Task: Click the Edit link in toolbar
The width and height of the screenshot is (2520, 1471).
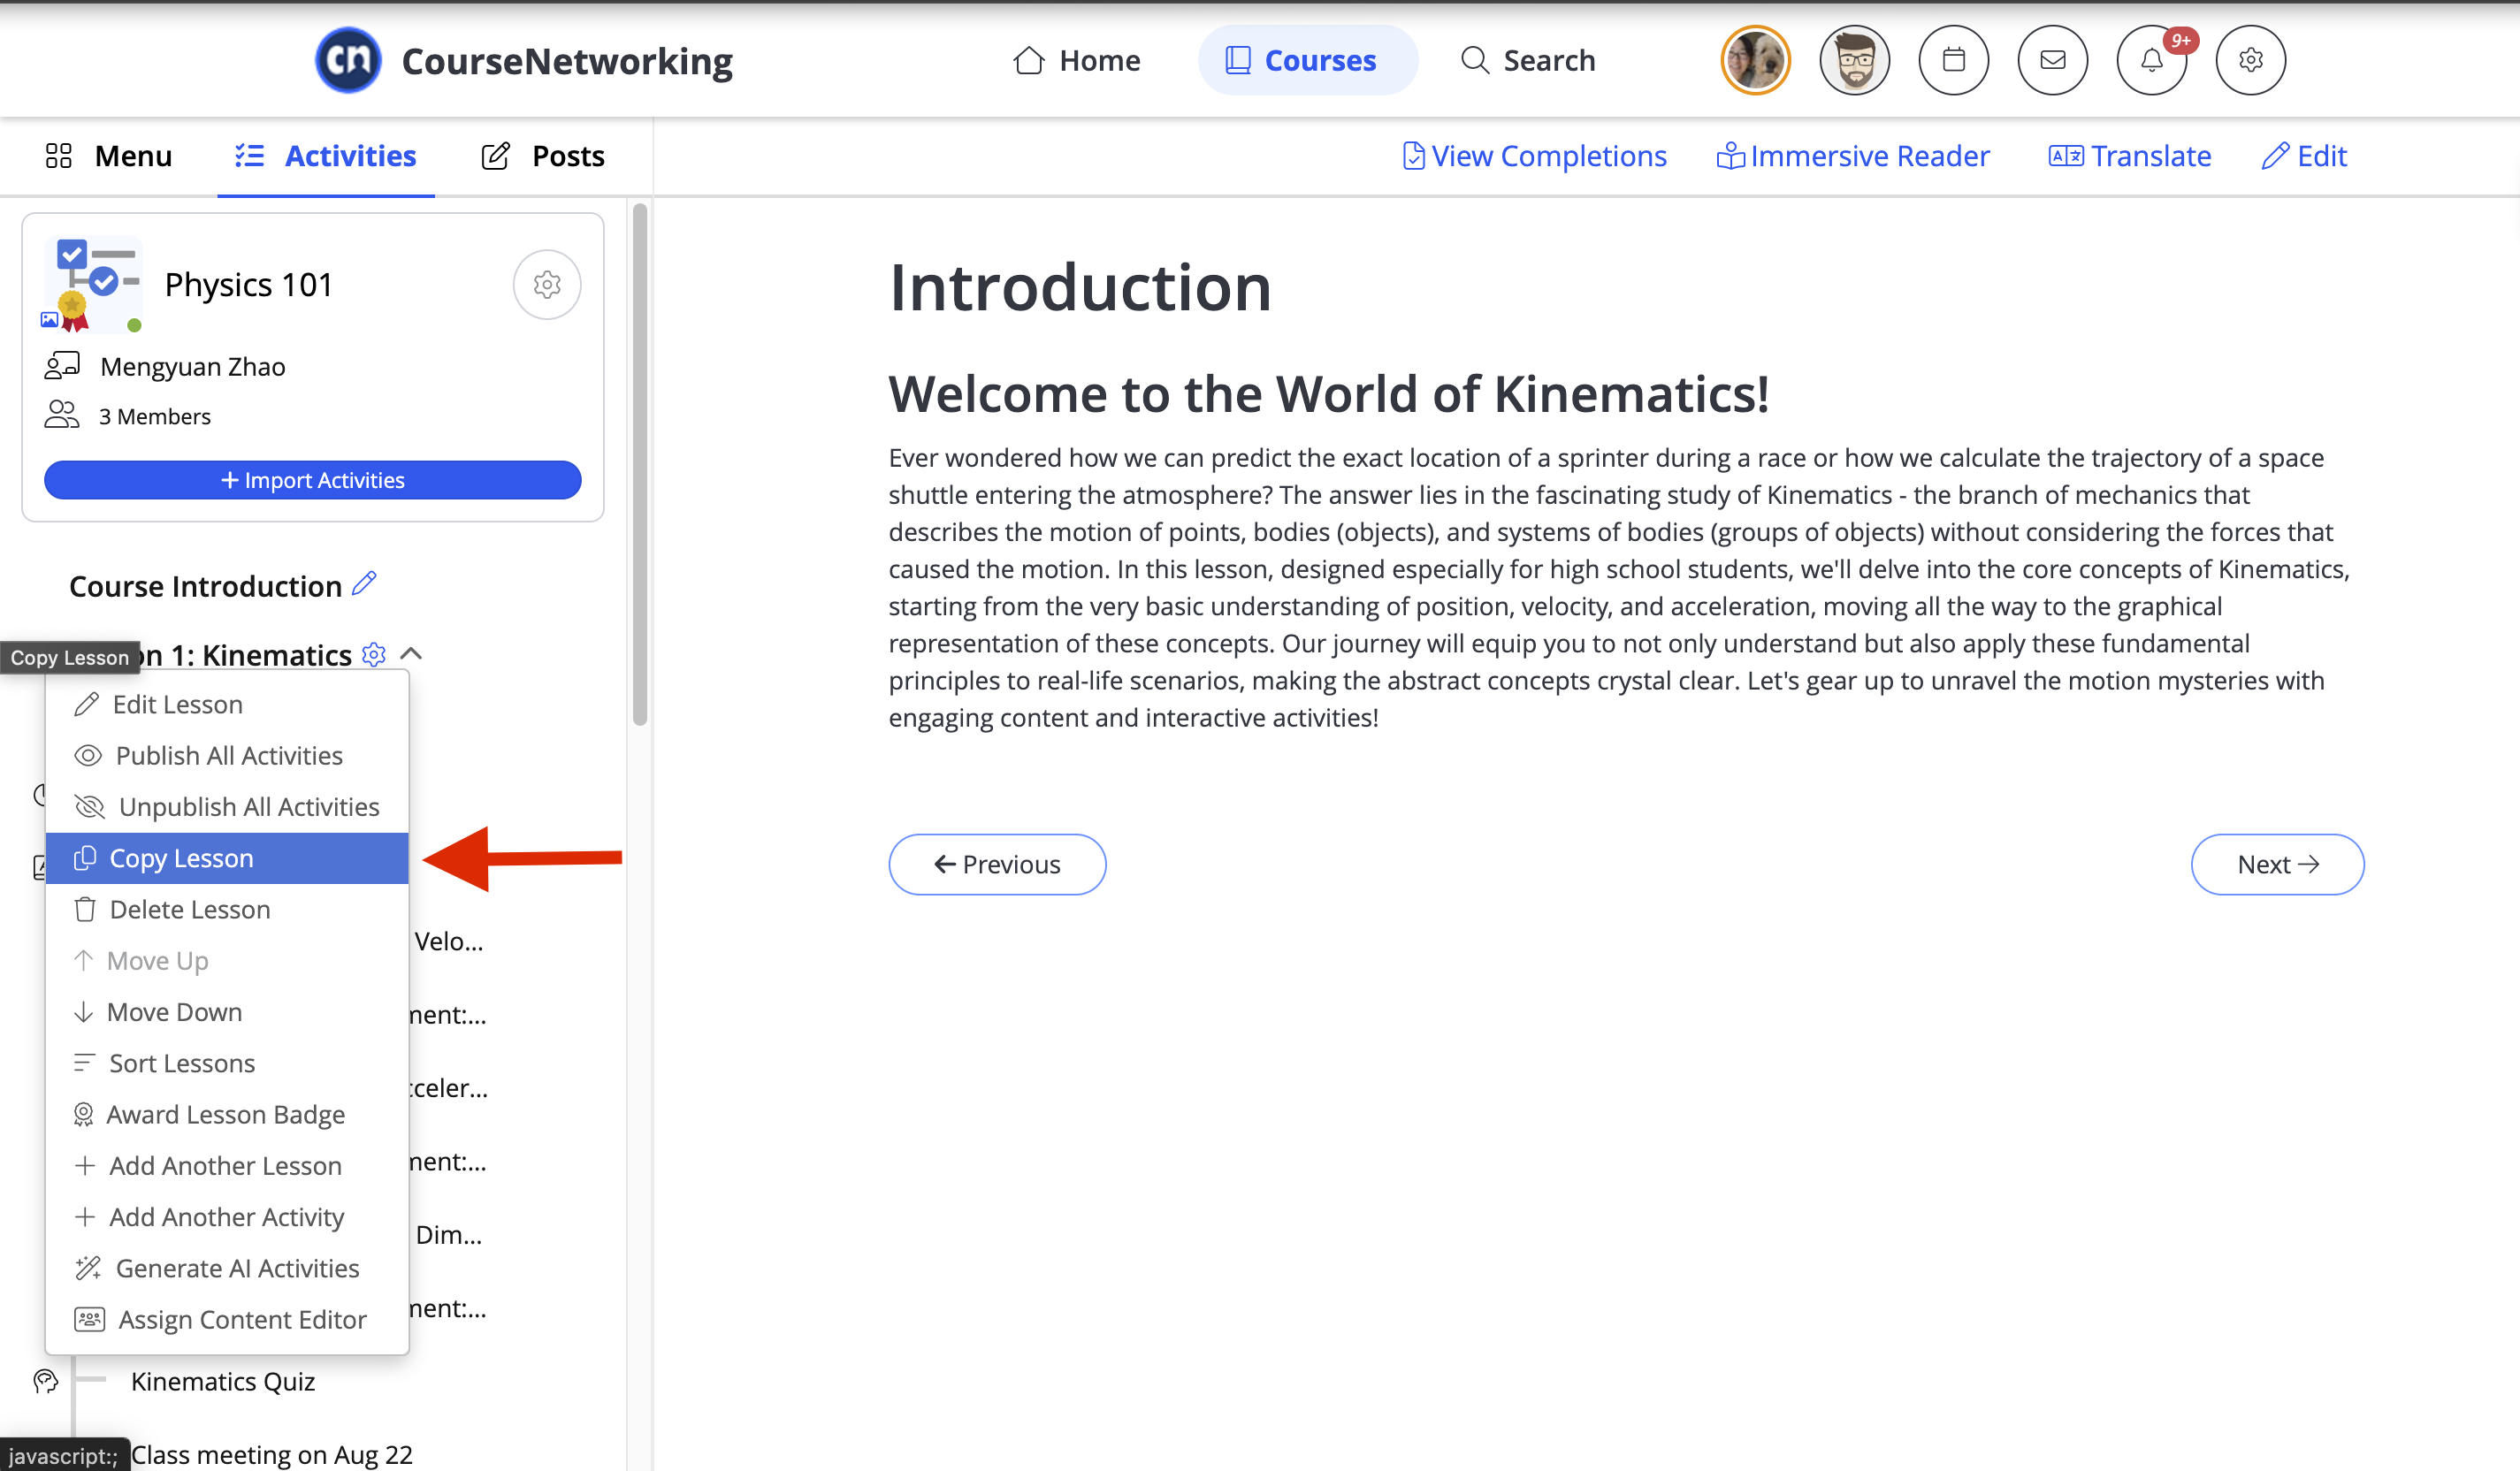Action: click(x=2304, y=156)
